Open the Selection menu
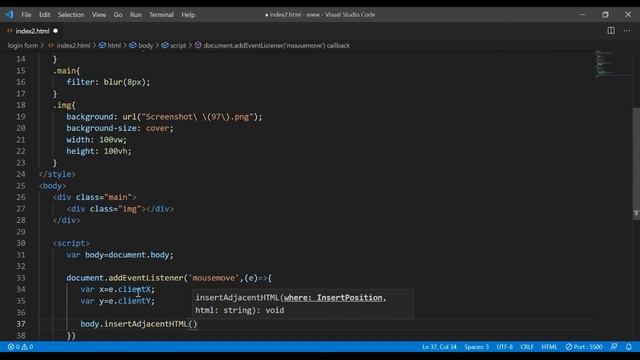This screenshot has height=360, width=640. (71, 15)
